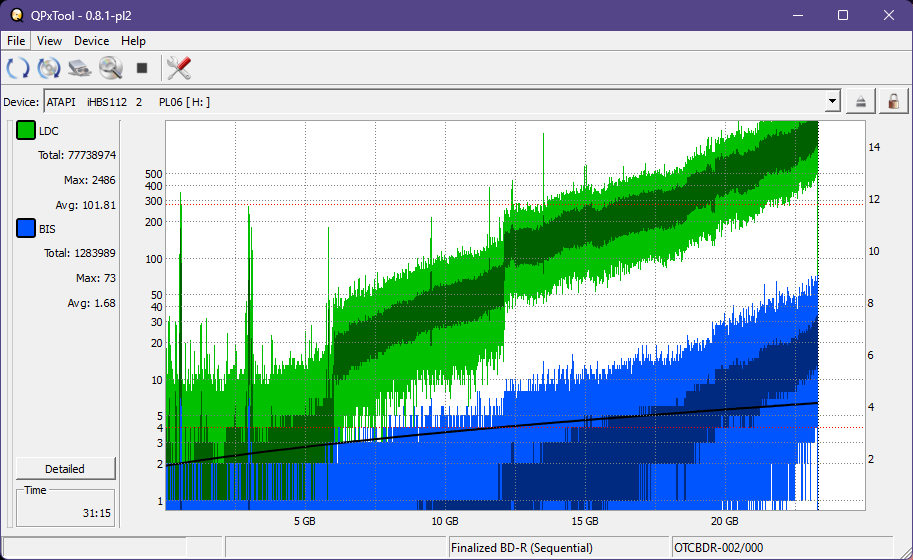Click the green LDC color swatch

tap(26, 131)
